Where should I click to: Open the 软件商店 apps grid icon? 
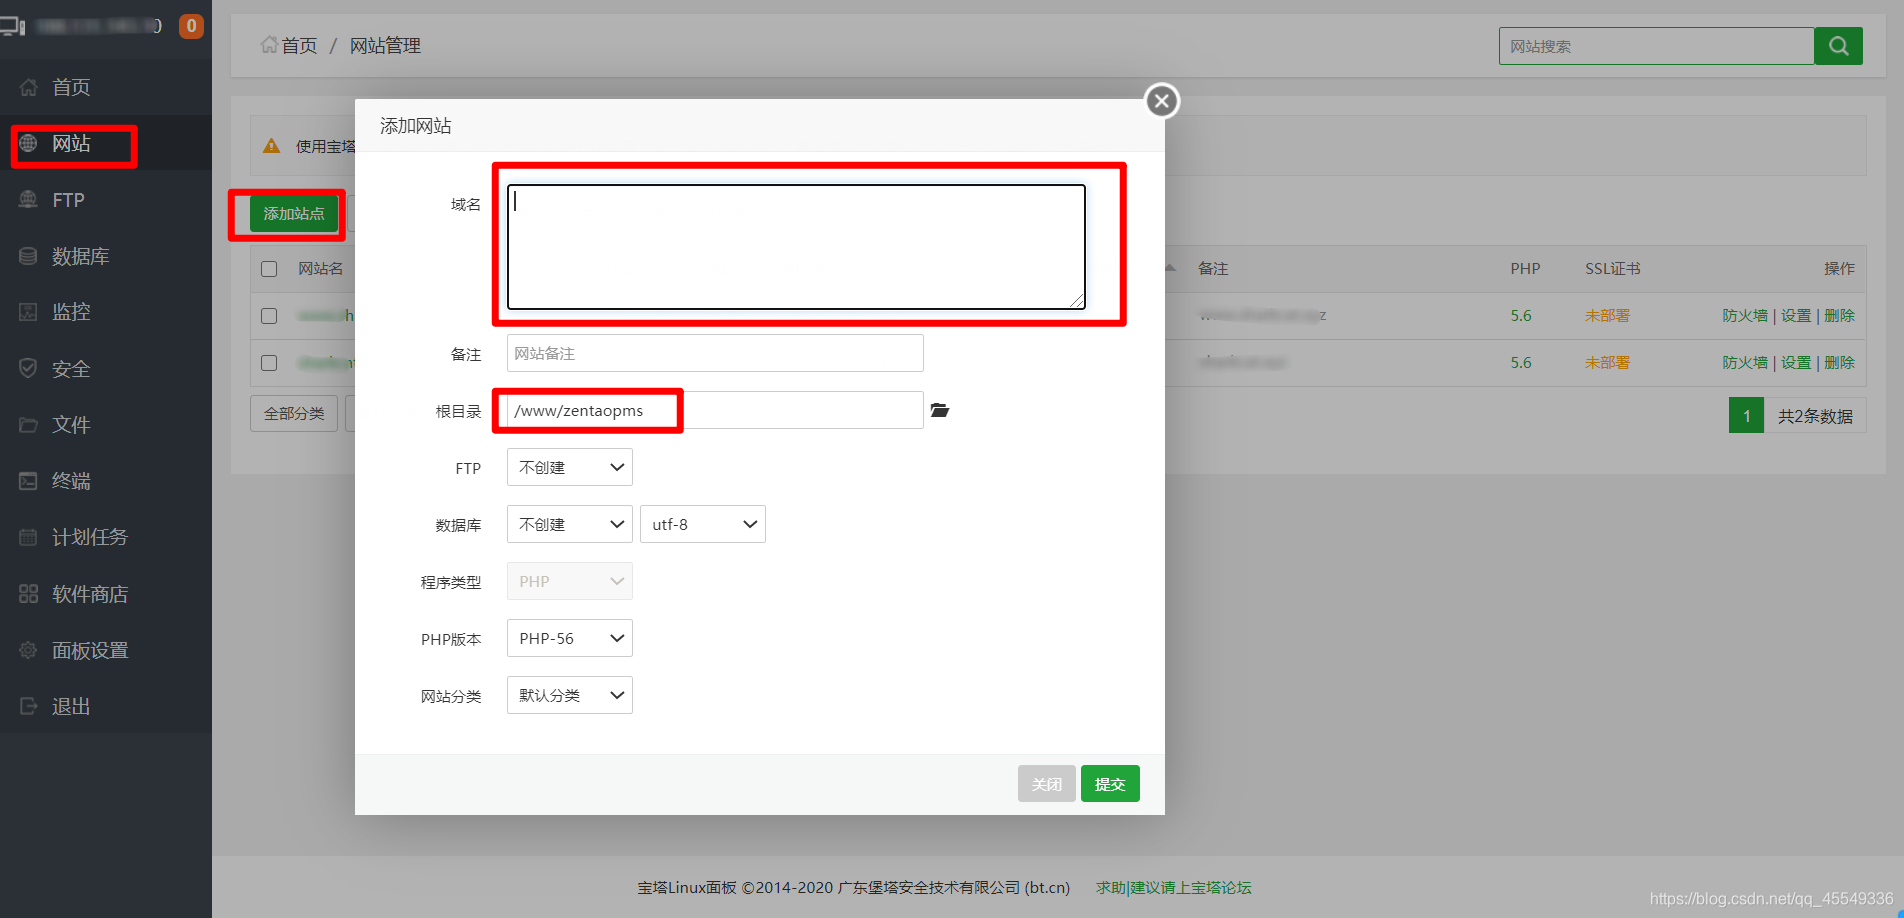(28, 594)
